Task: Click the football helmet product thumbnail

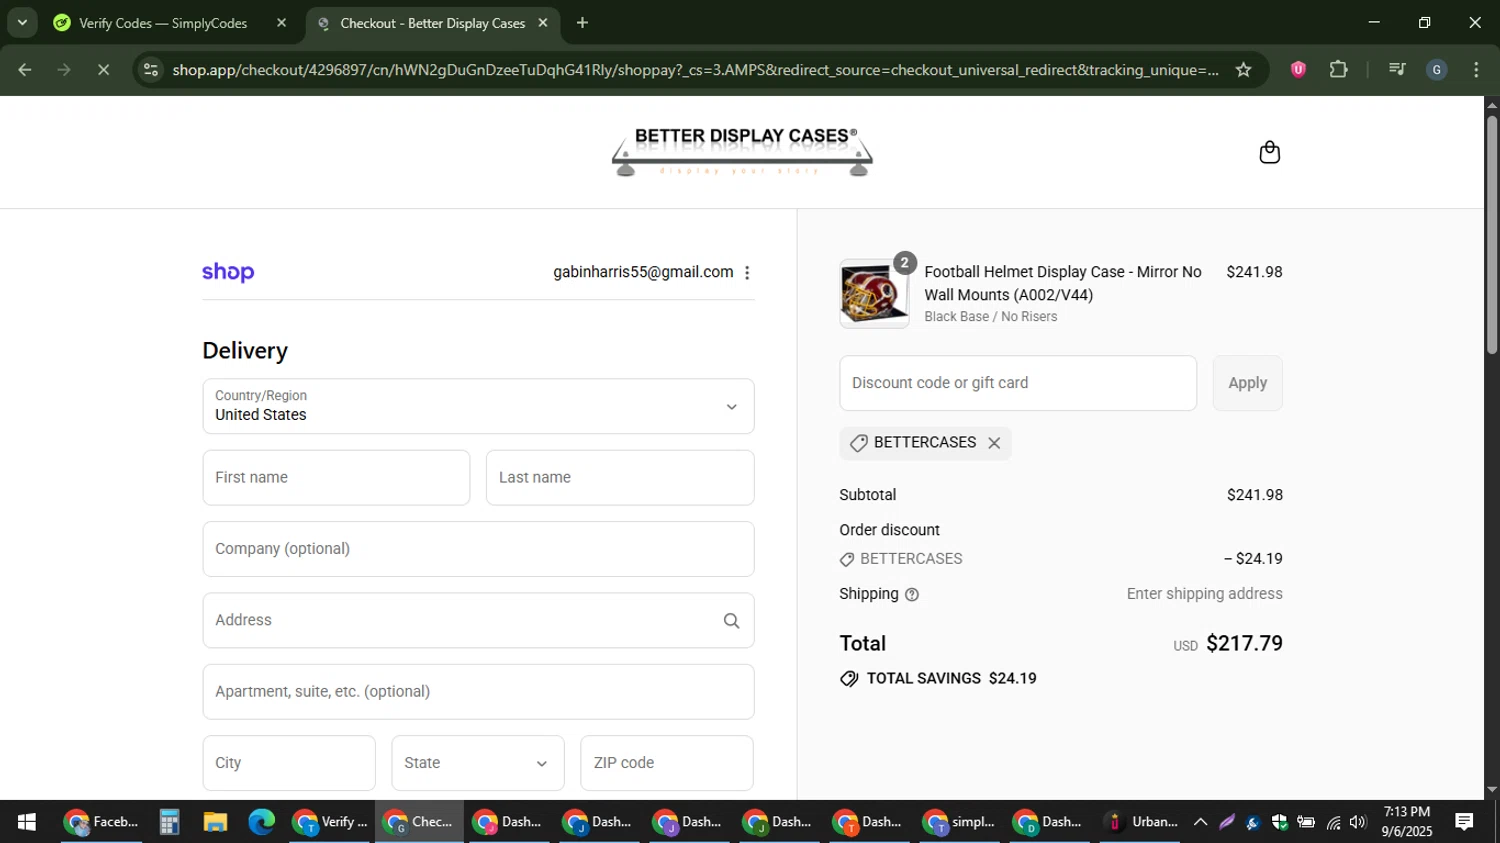Action: [x=874, y=294]
